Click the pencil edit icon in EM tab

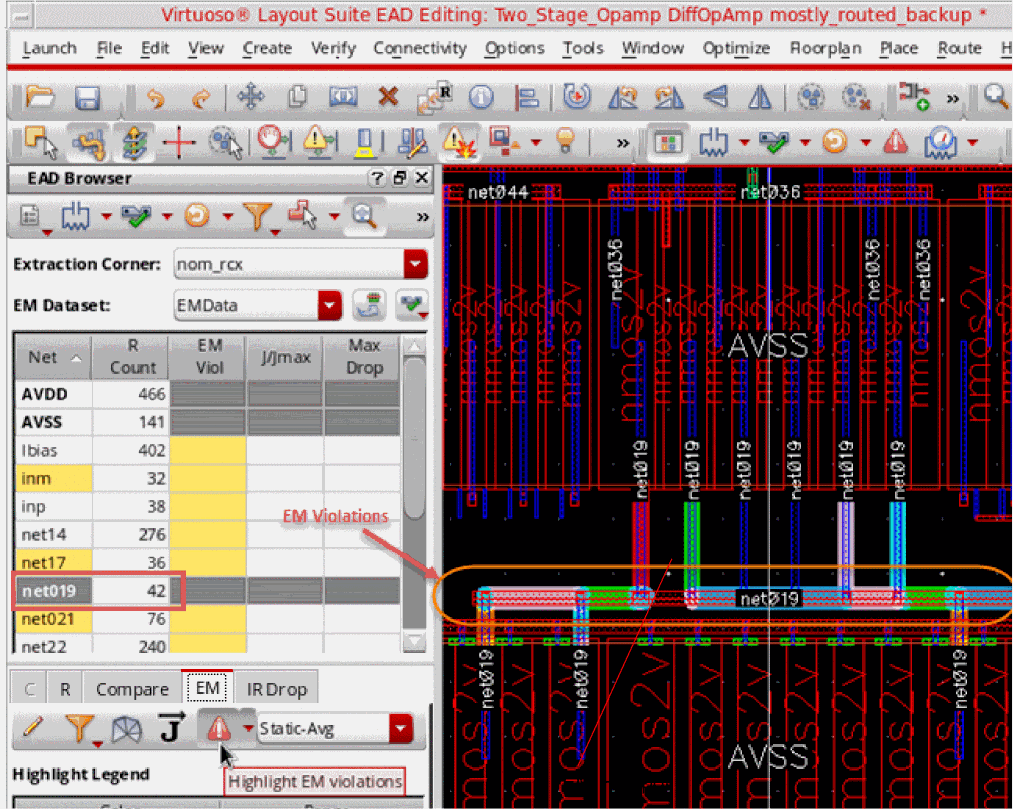(32, 729)
